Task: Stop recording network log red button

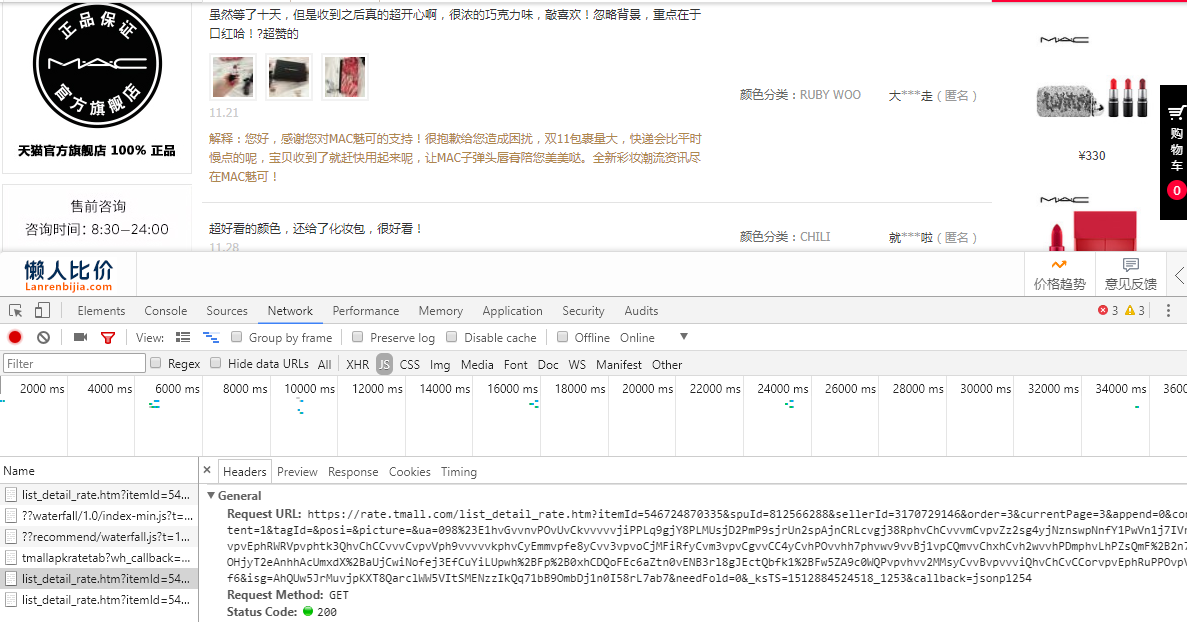Action: 14,337
